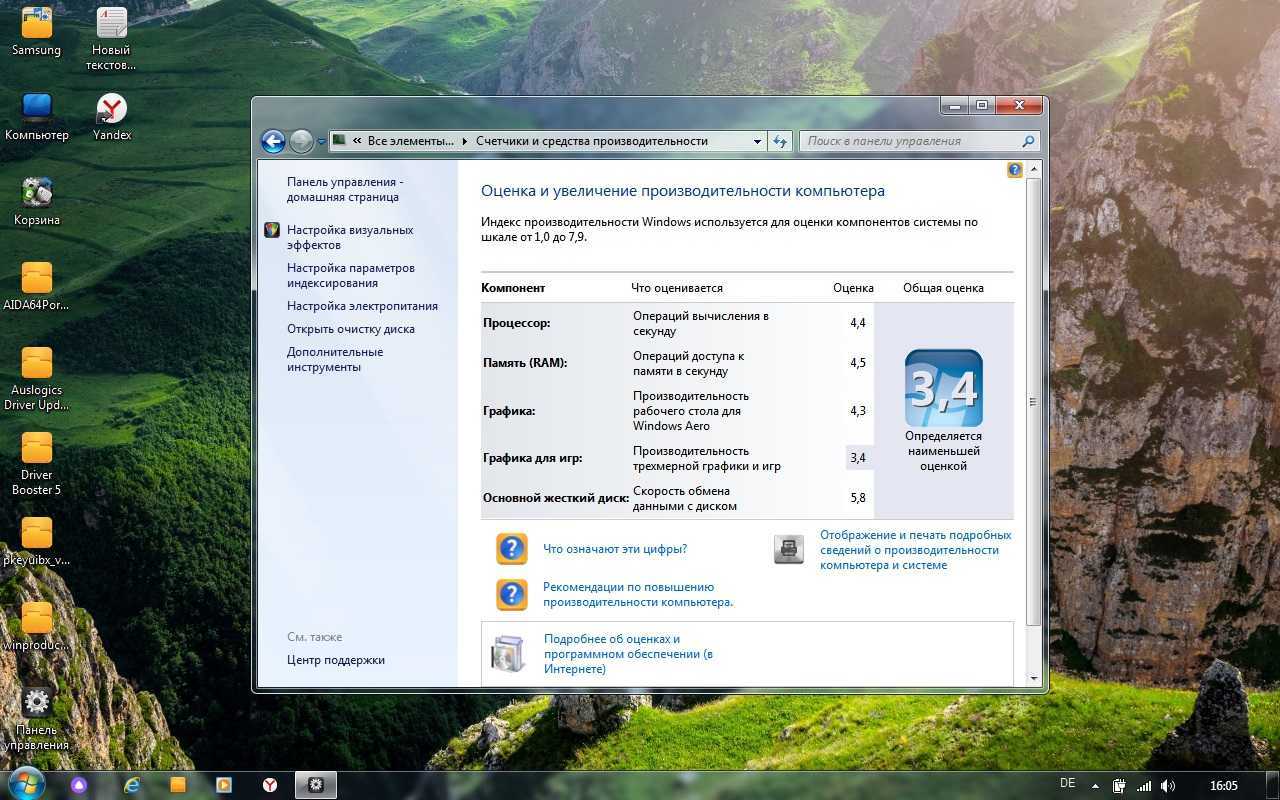Image resolution: width=1280 pixels, height=800 pixels.
Task: Click the control panel search field
Action: coord(910,141)
